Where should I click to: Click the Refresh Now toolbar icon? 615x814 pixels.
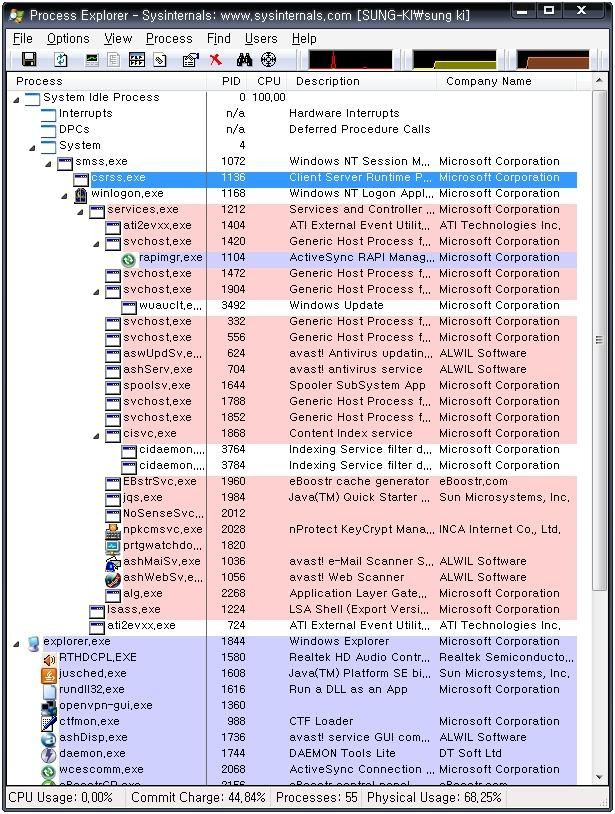pos(61,60)
